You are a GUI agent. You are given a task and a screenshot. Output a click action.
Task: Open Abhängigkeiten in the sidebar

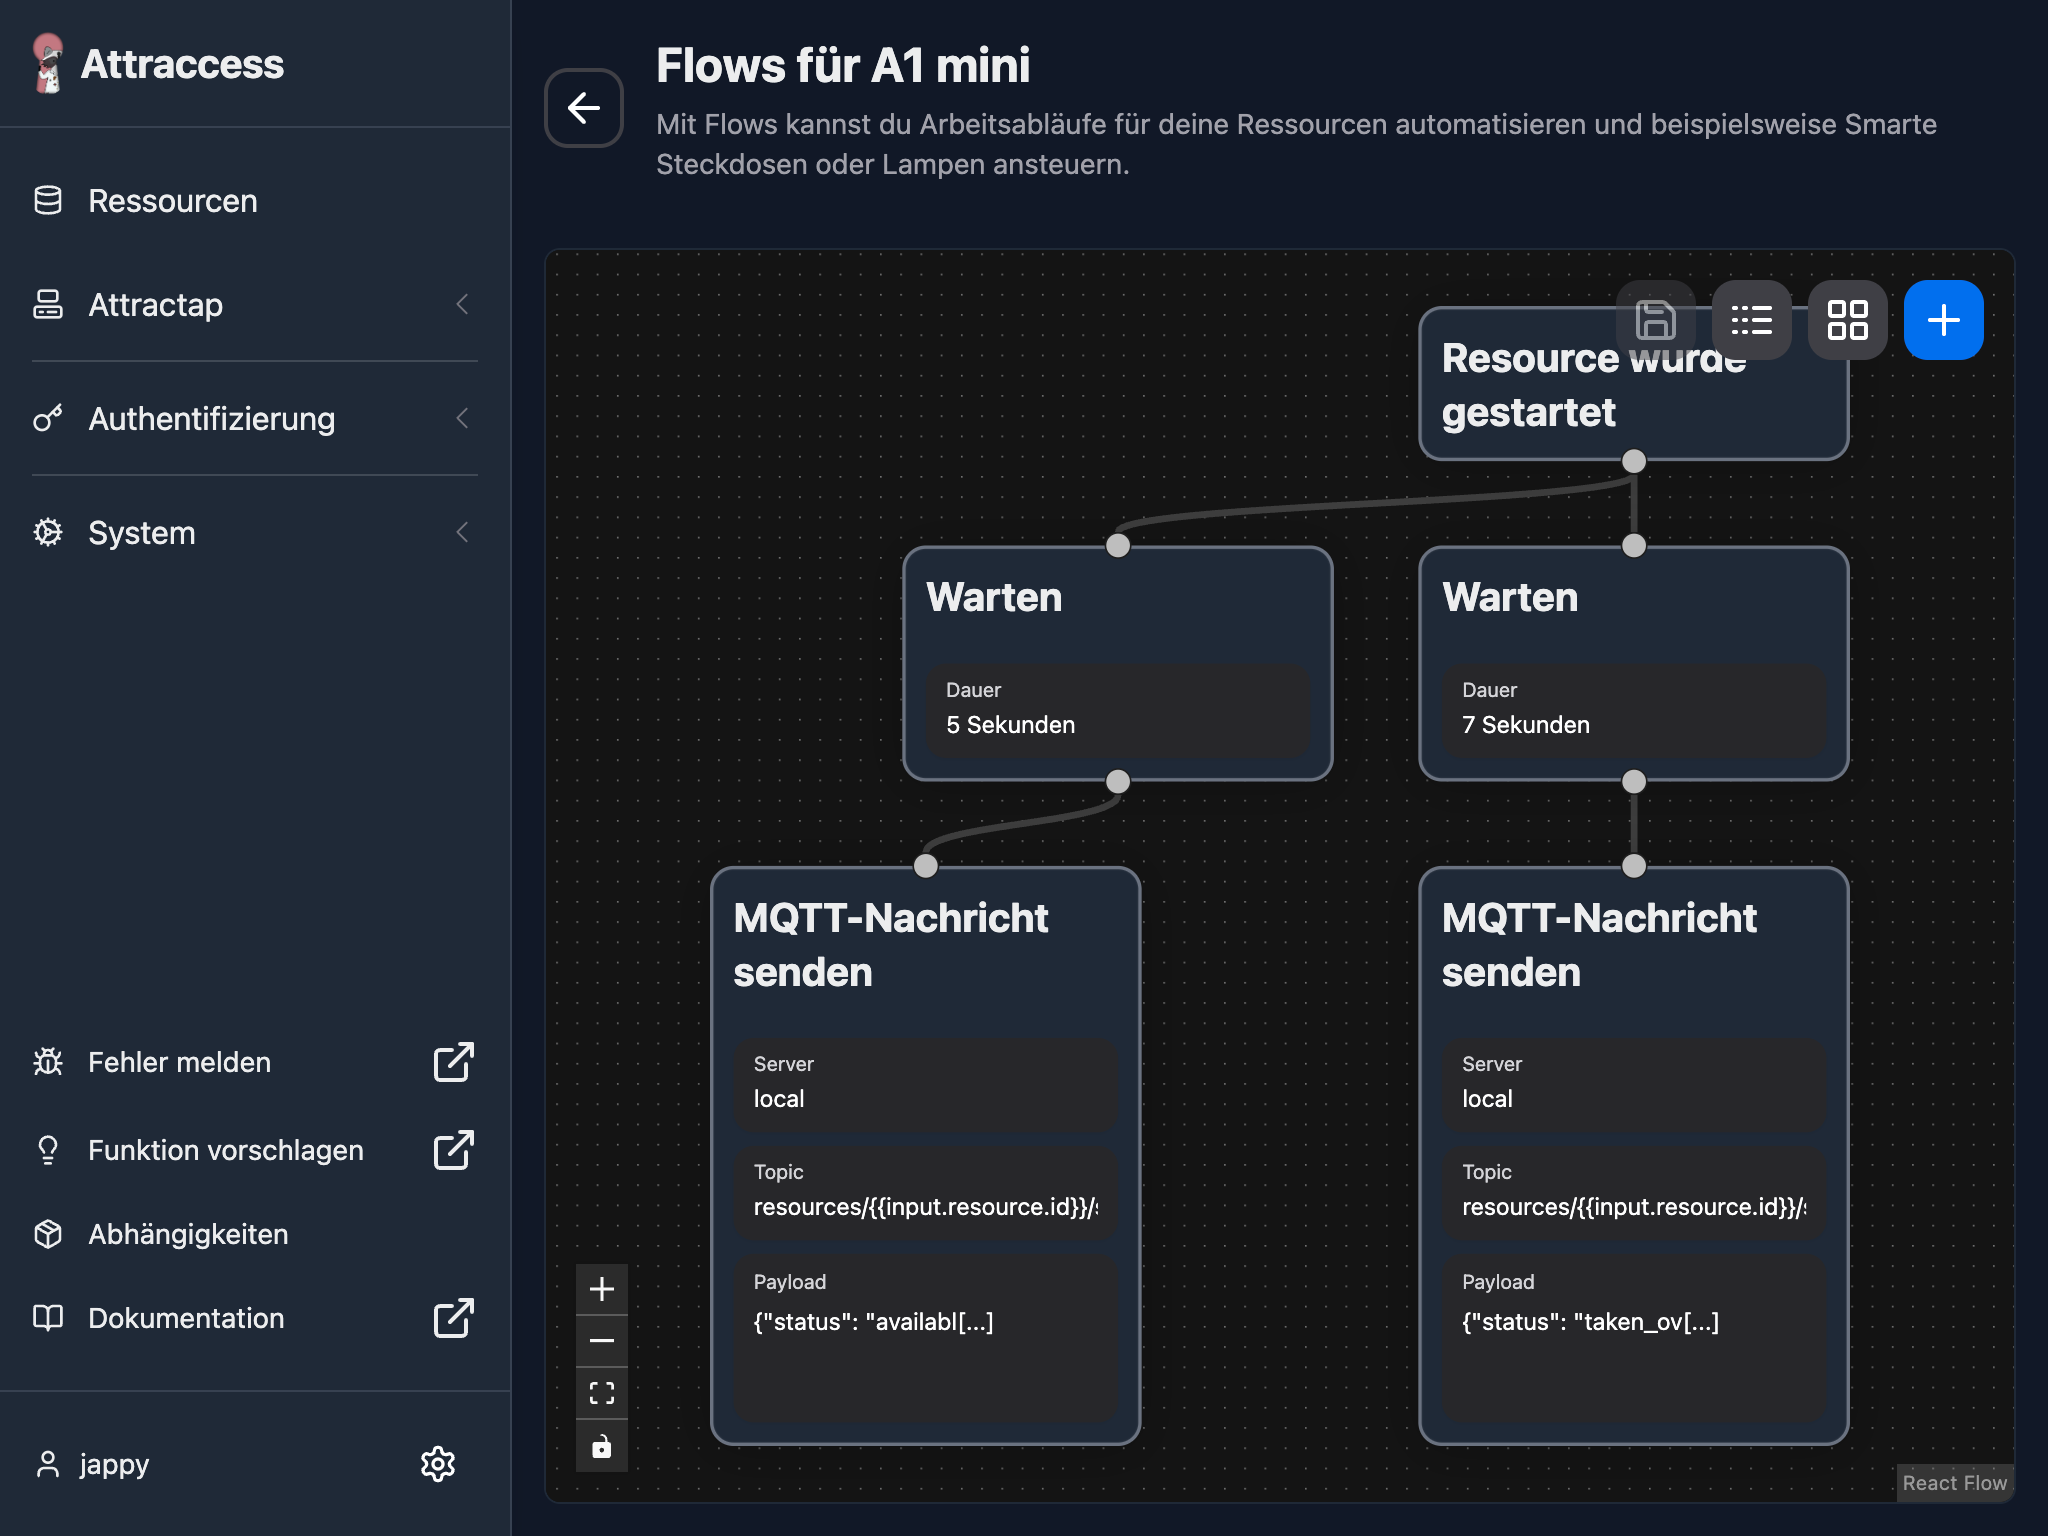coord(255,1234)
